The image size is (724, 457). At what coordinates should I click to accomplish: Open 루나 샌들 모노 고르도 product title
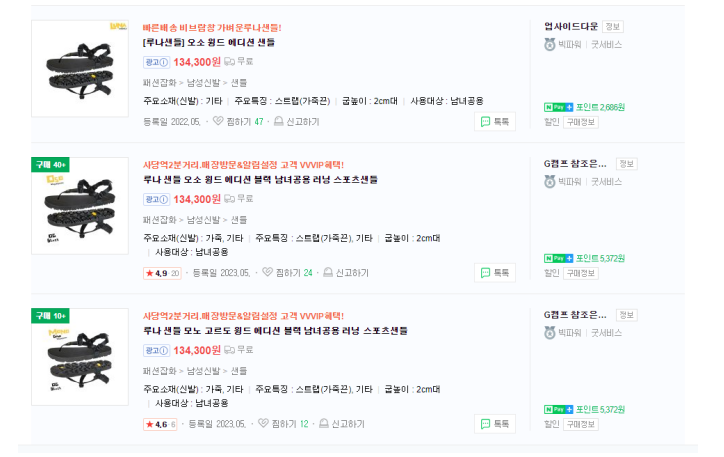point(275,331)
